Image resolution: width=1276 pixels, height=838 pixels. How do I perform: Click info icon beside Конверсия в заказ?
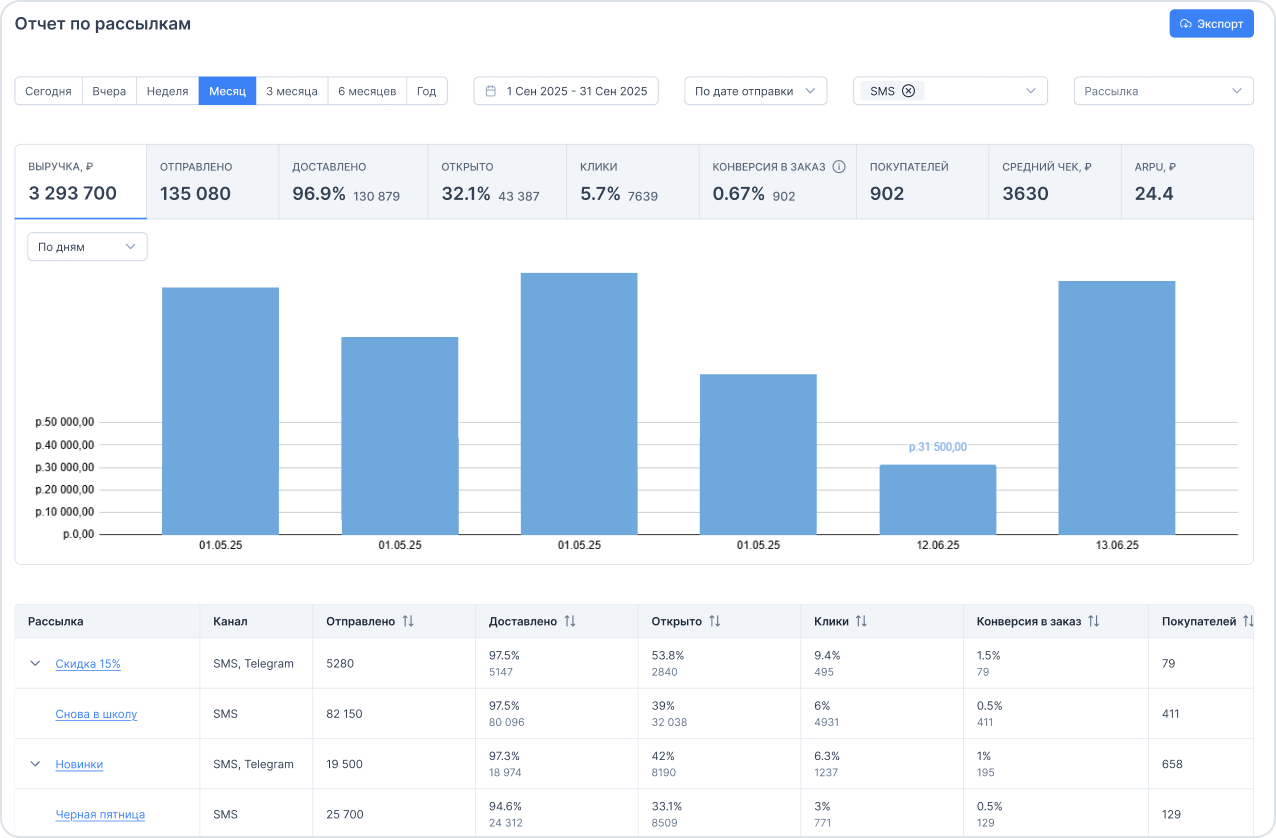[839, 167]
